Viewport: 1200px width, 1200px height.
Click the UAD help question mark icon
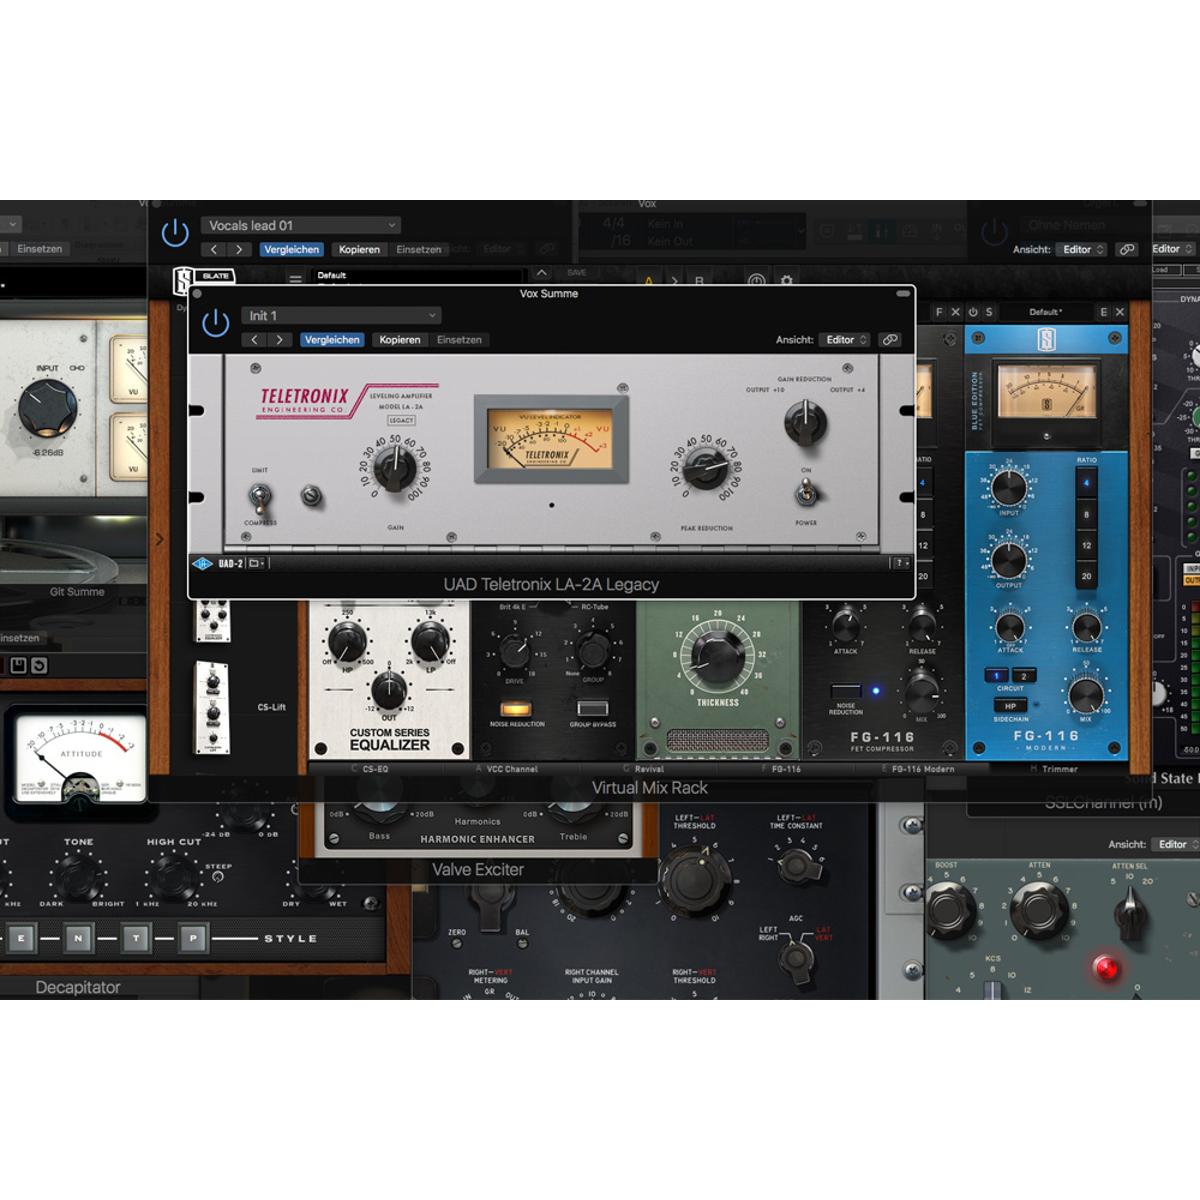coord(900,563)
